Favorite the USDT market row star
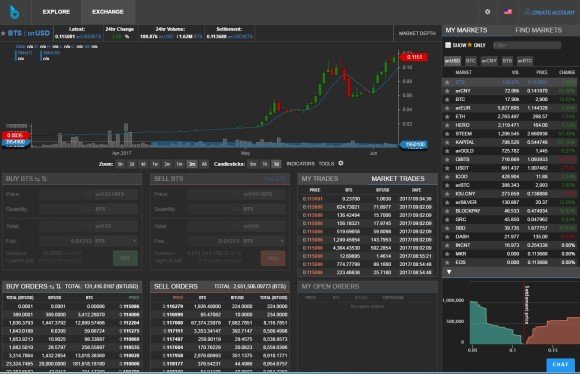 click(x=447, y=168)
